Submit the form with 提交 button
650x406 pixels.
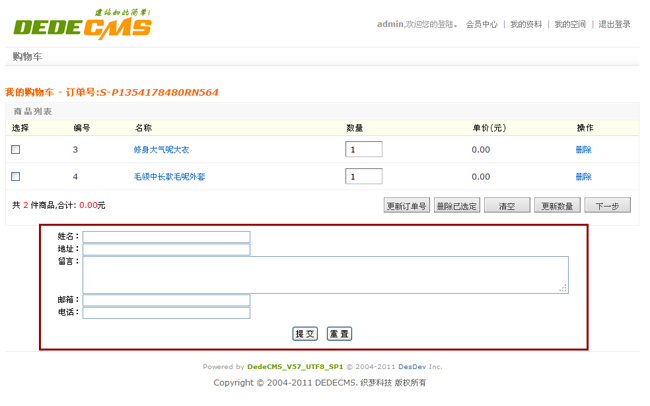coord(305,334)
